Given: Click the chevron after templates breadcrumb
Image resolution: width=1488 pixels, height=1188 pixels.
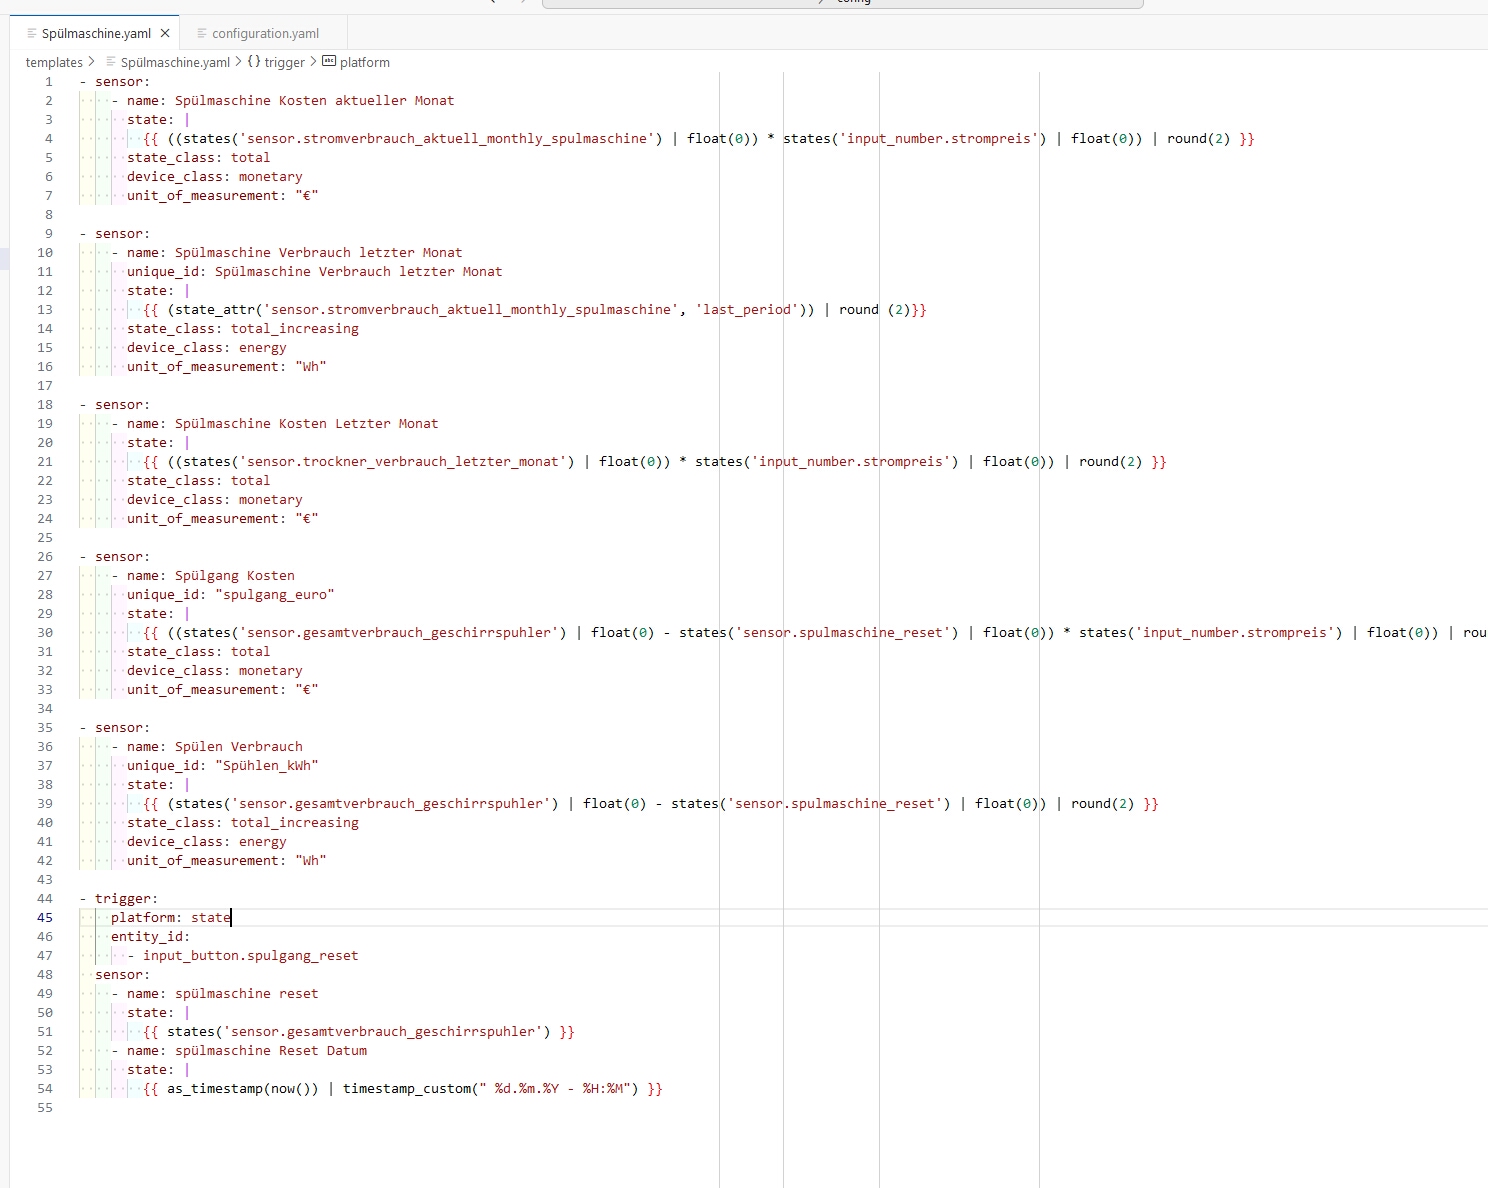Looking at the screenshot, I should pos(92,62).
